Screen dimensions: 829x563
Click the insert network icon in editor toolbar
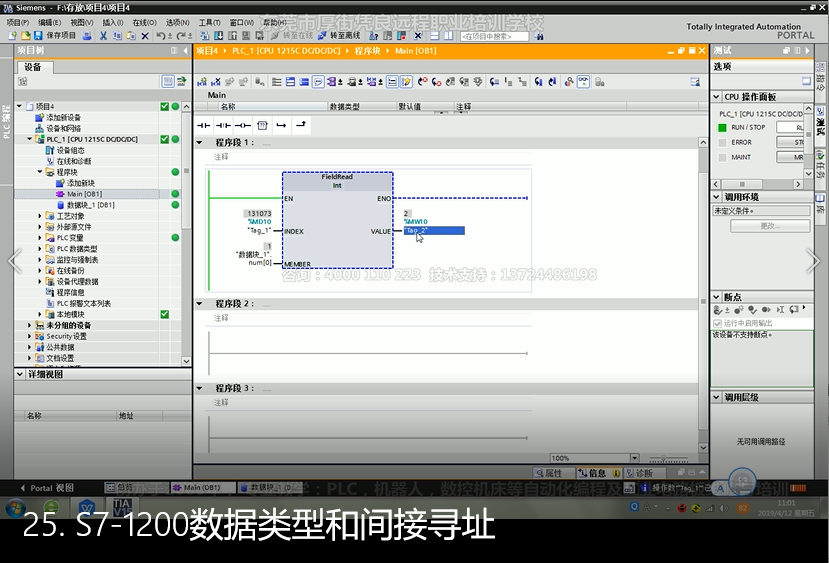pos(202,82)
